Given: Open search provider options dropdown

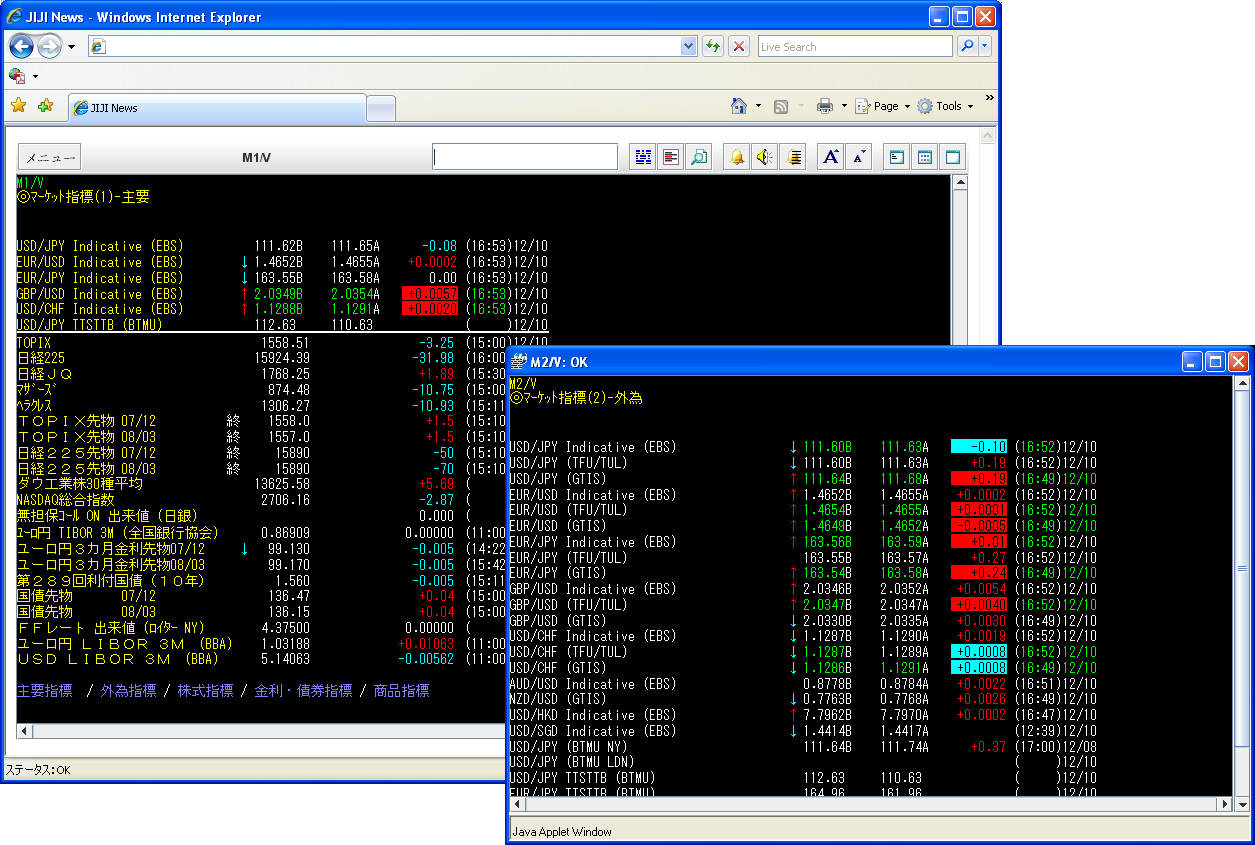Looking at the screenshot, I should (984, 46).
